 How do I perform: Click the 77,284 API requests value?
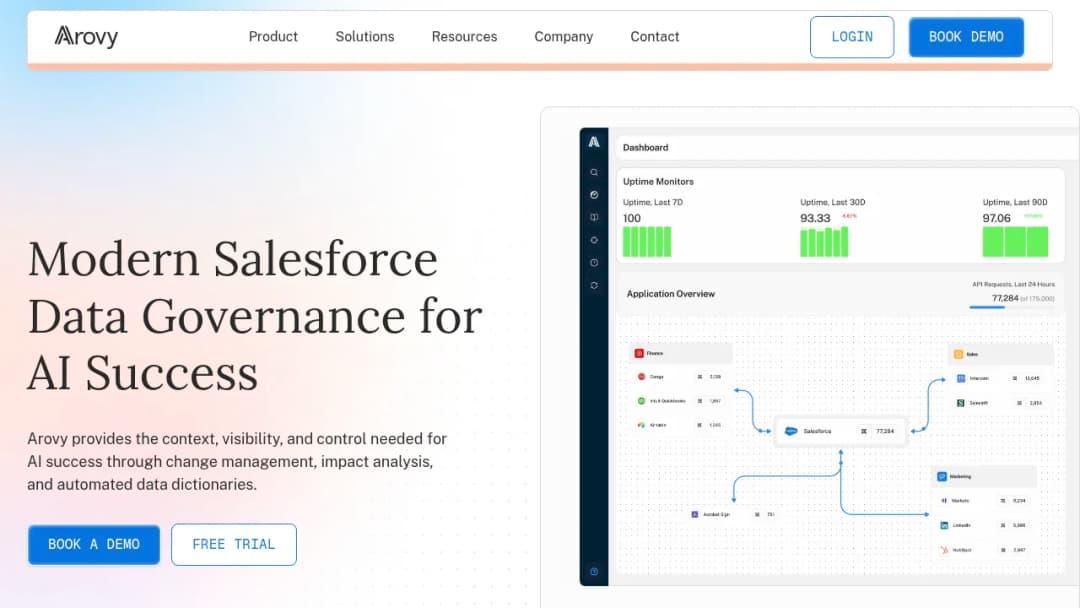tap(1005, 298)
